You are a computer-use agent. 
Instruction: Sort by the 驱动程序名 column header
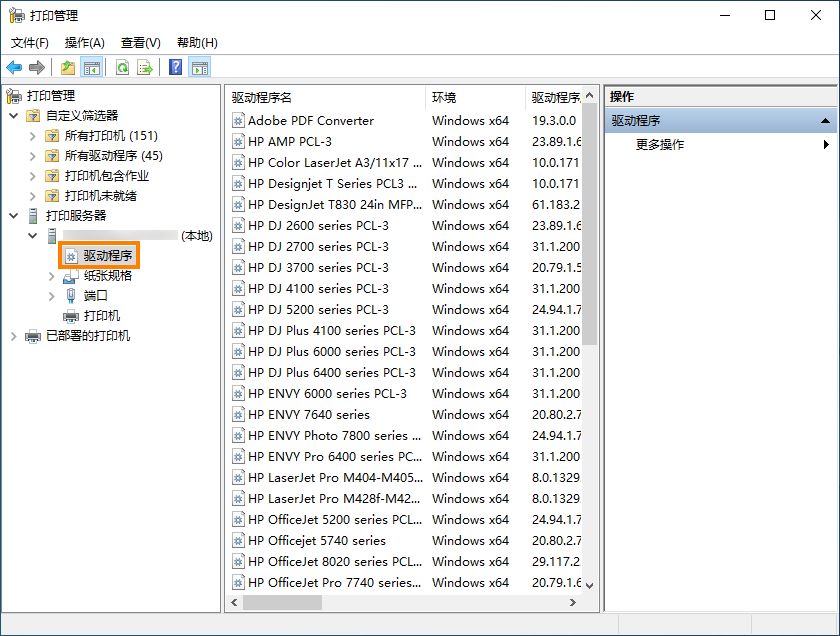tap(326, 98)
